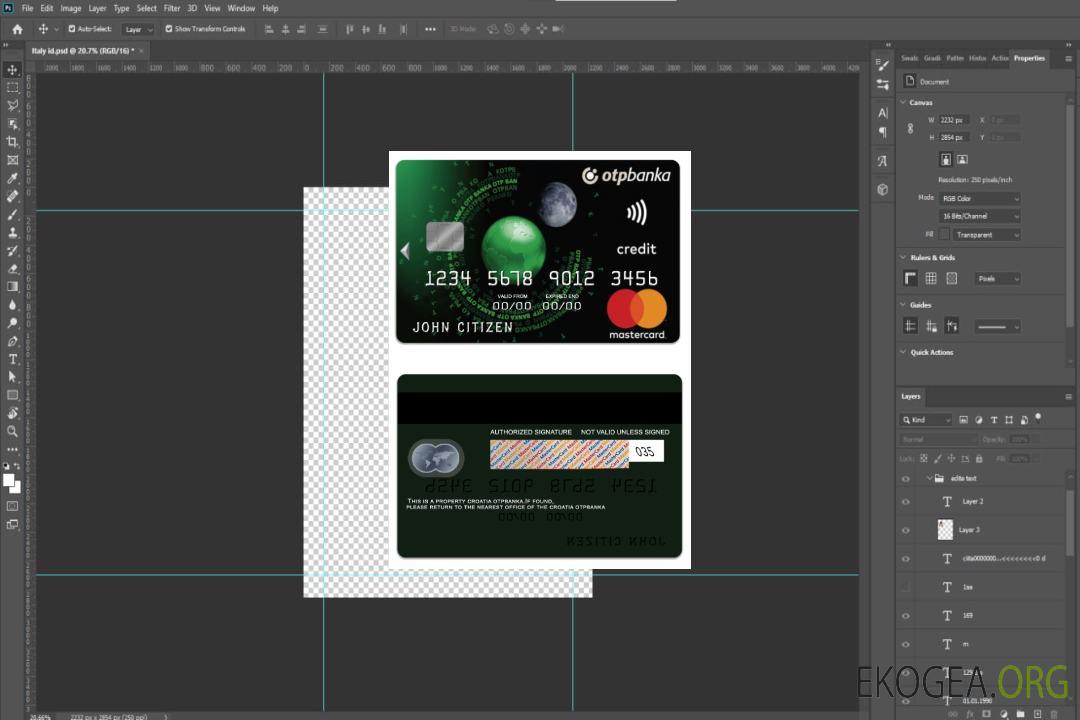The image size is (1080, 720).
Task: Toggle visibility of the layer group folder
Action: [x=906, y=478]
